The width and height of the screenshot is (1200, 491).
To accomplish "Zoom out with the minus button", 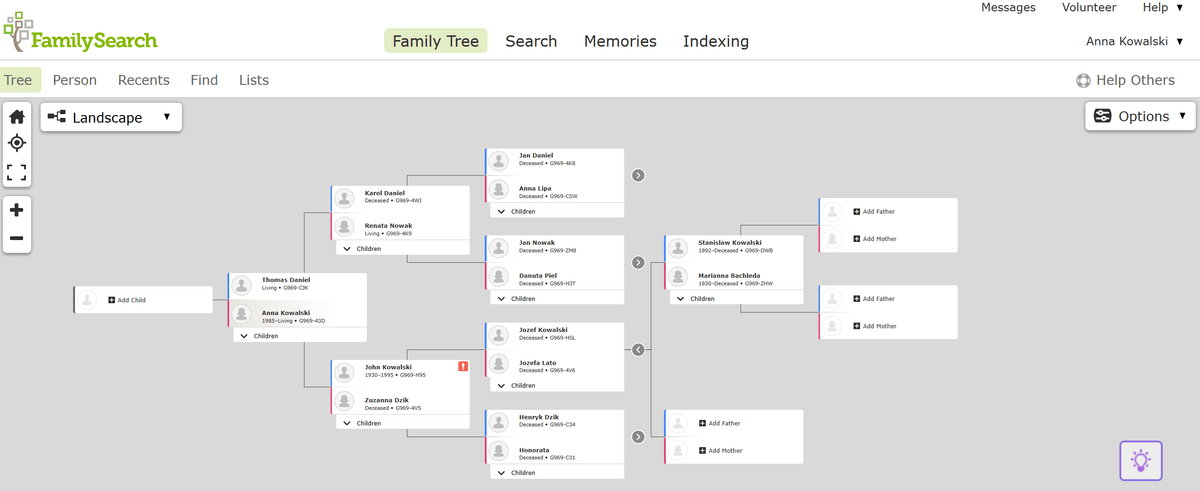I will 17,238.
